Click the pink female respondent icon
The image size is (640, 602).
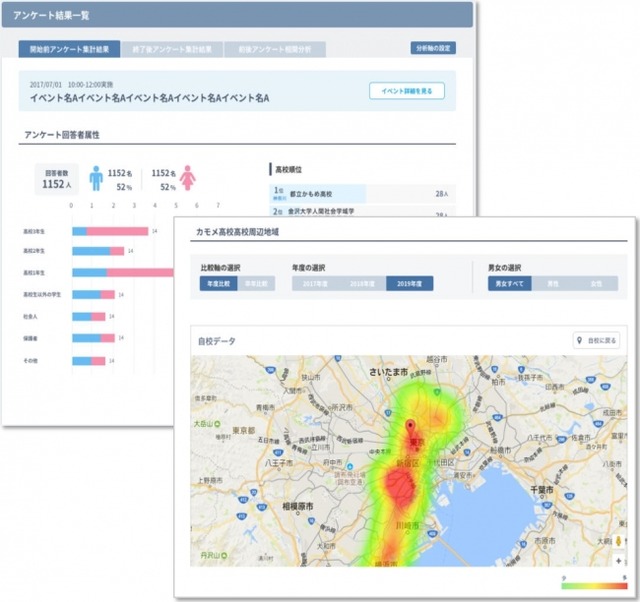(187, 178)
